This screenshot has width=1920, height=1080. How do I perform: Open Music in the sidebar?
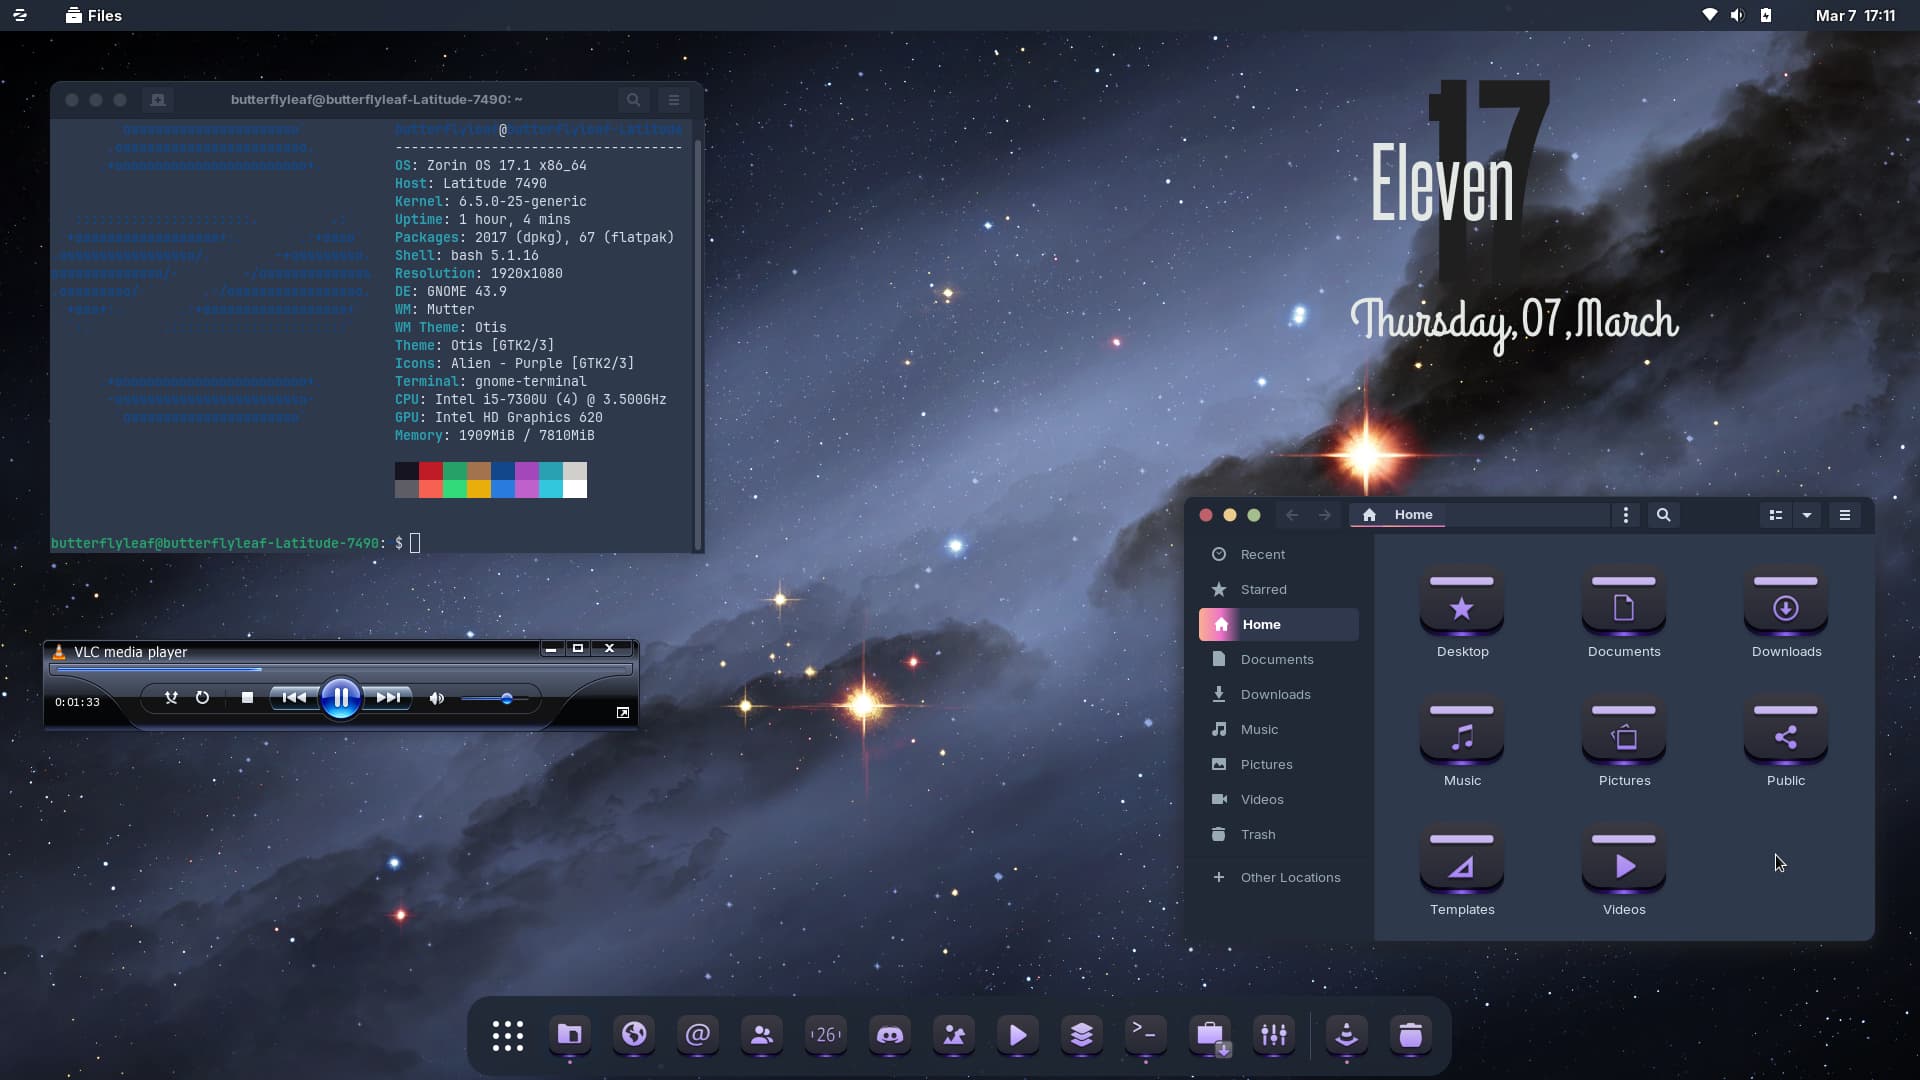click(x=1278, y=729)
